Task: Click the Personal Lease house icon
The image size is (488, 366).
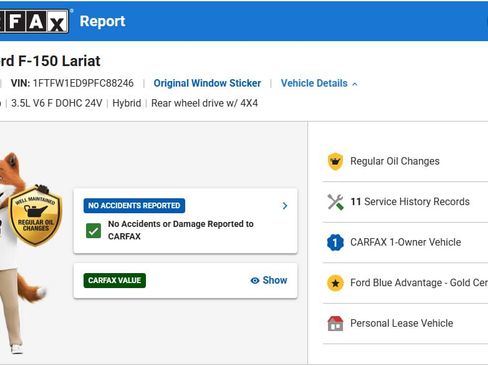Action: pos(335,323)
